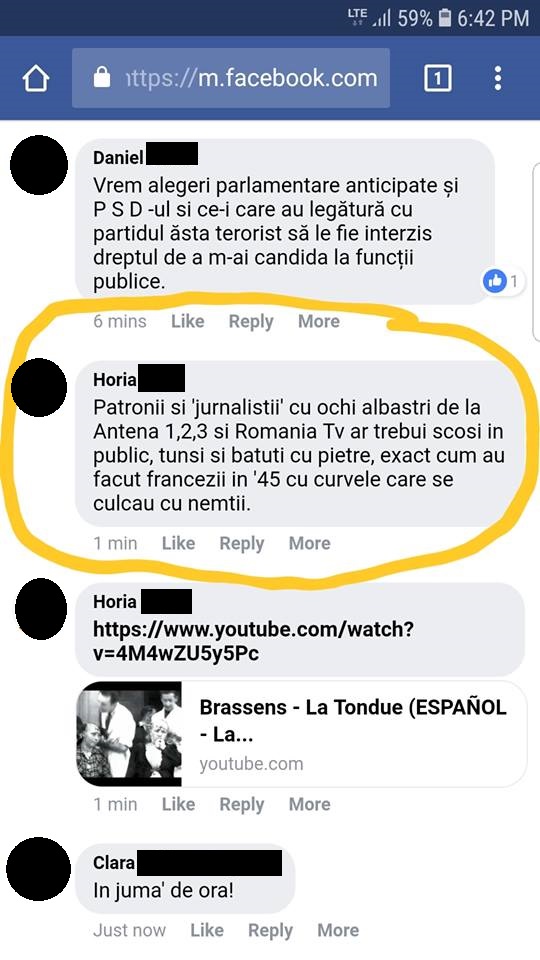This screenshot has height=960, width=540.
Task: Reply to Horia's circled comment
Action: (242, 544)
